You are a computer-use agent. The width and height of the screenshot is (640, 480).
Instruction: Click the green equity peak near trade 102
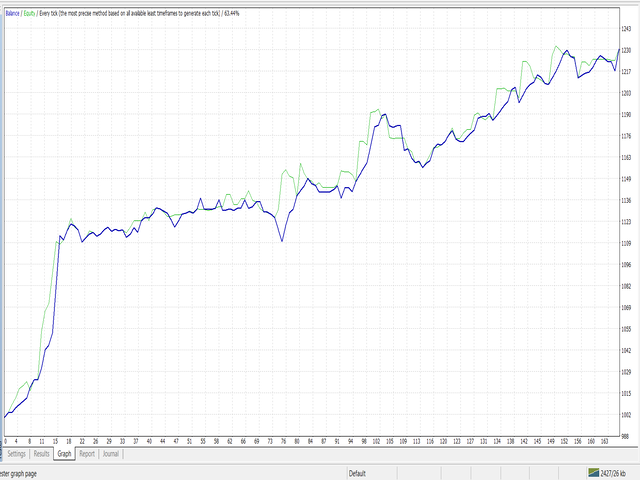(378, 109)
